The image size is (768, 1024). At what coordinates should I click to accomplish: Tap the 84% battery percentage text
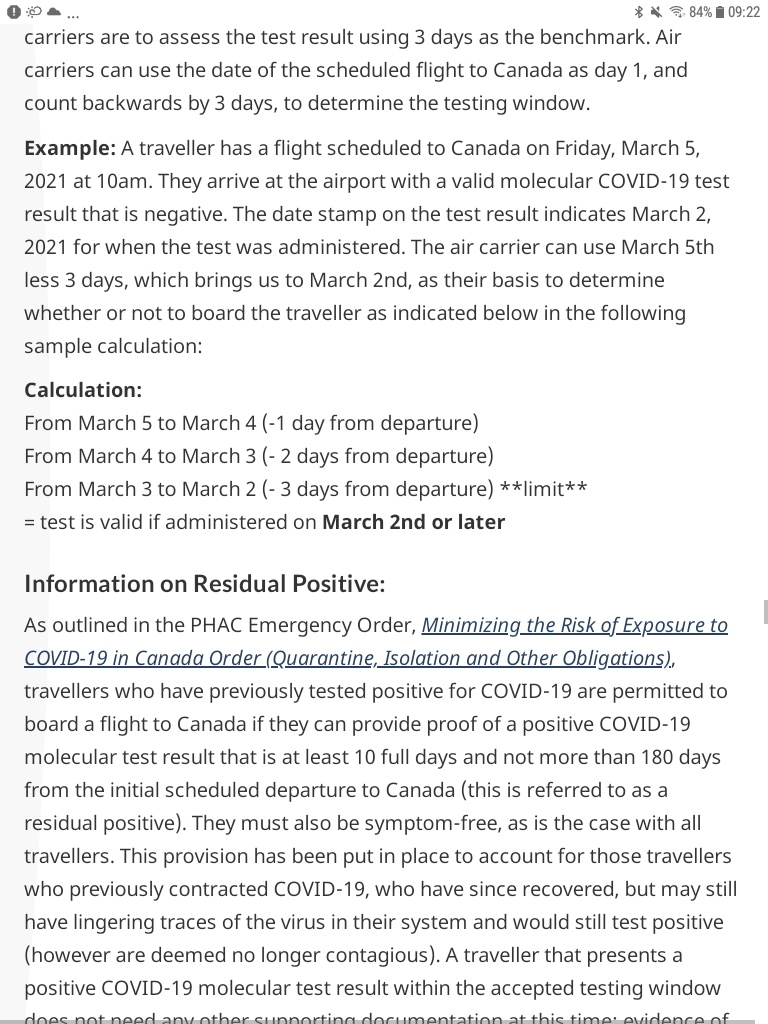point(700,11)
